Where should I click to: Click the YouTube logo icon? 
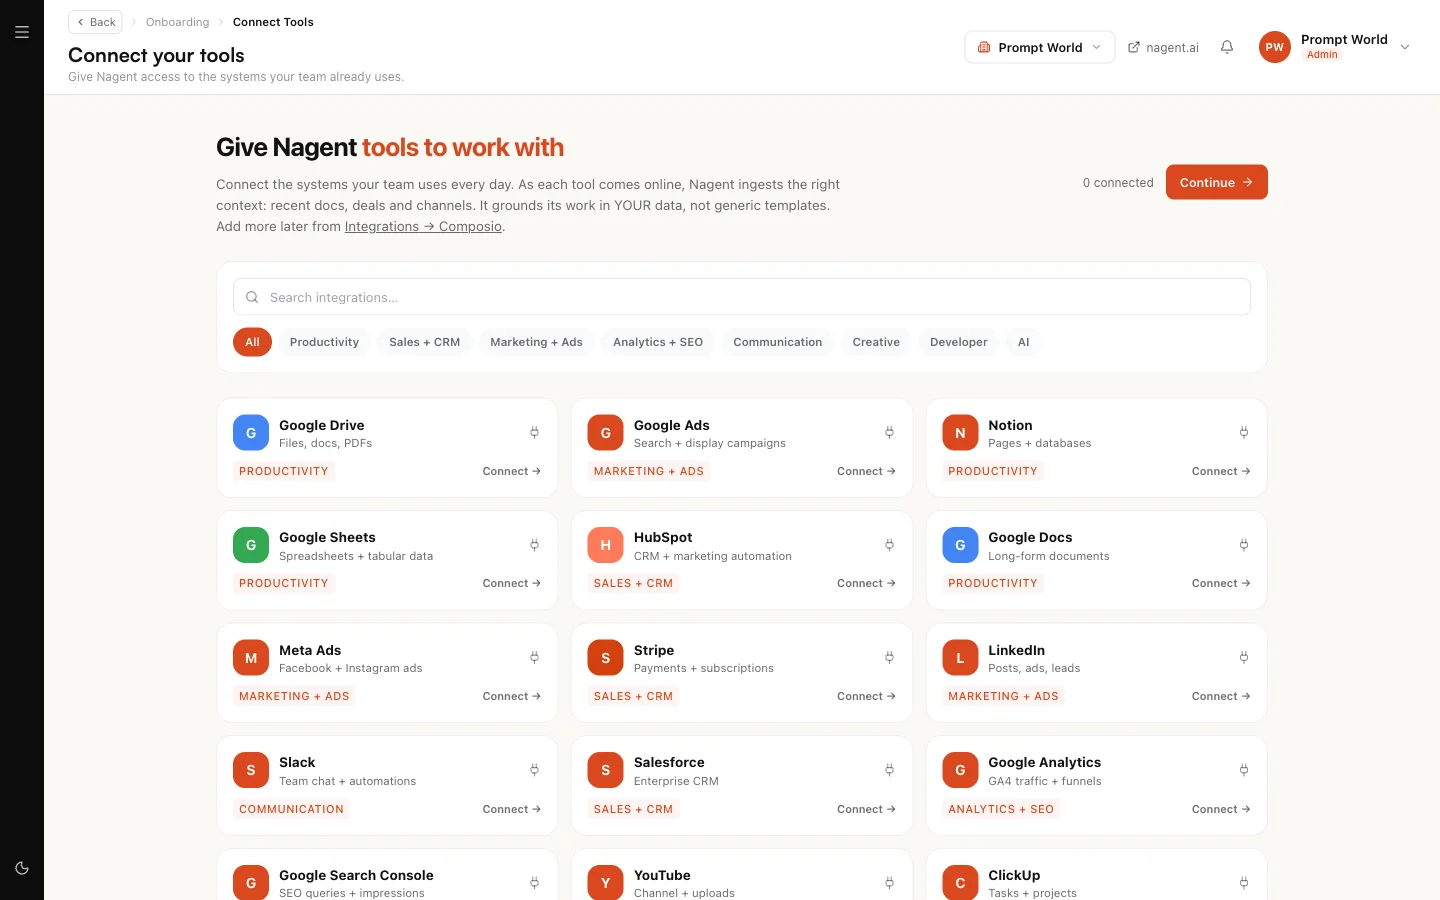click(x=605, y=882)
